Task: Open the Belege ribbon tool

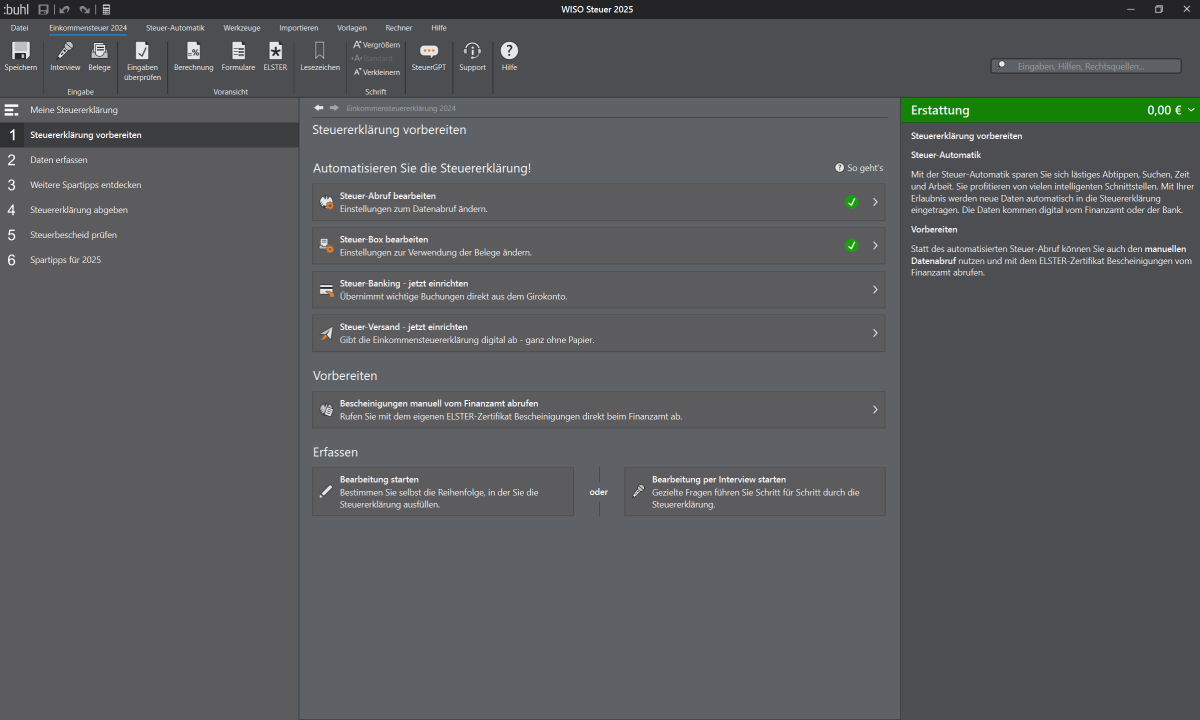Action: tap(99, 56)
